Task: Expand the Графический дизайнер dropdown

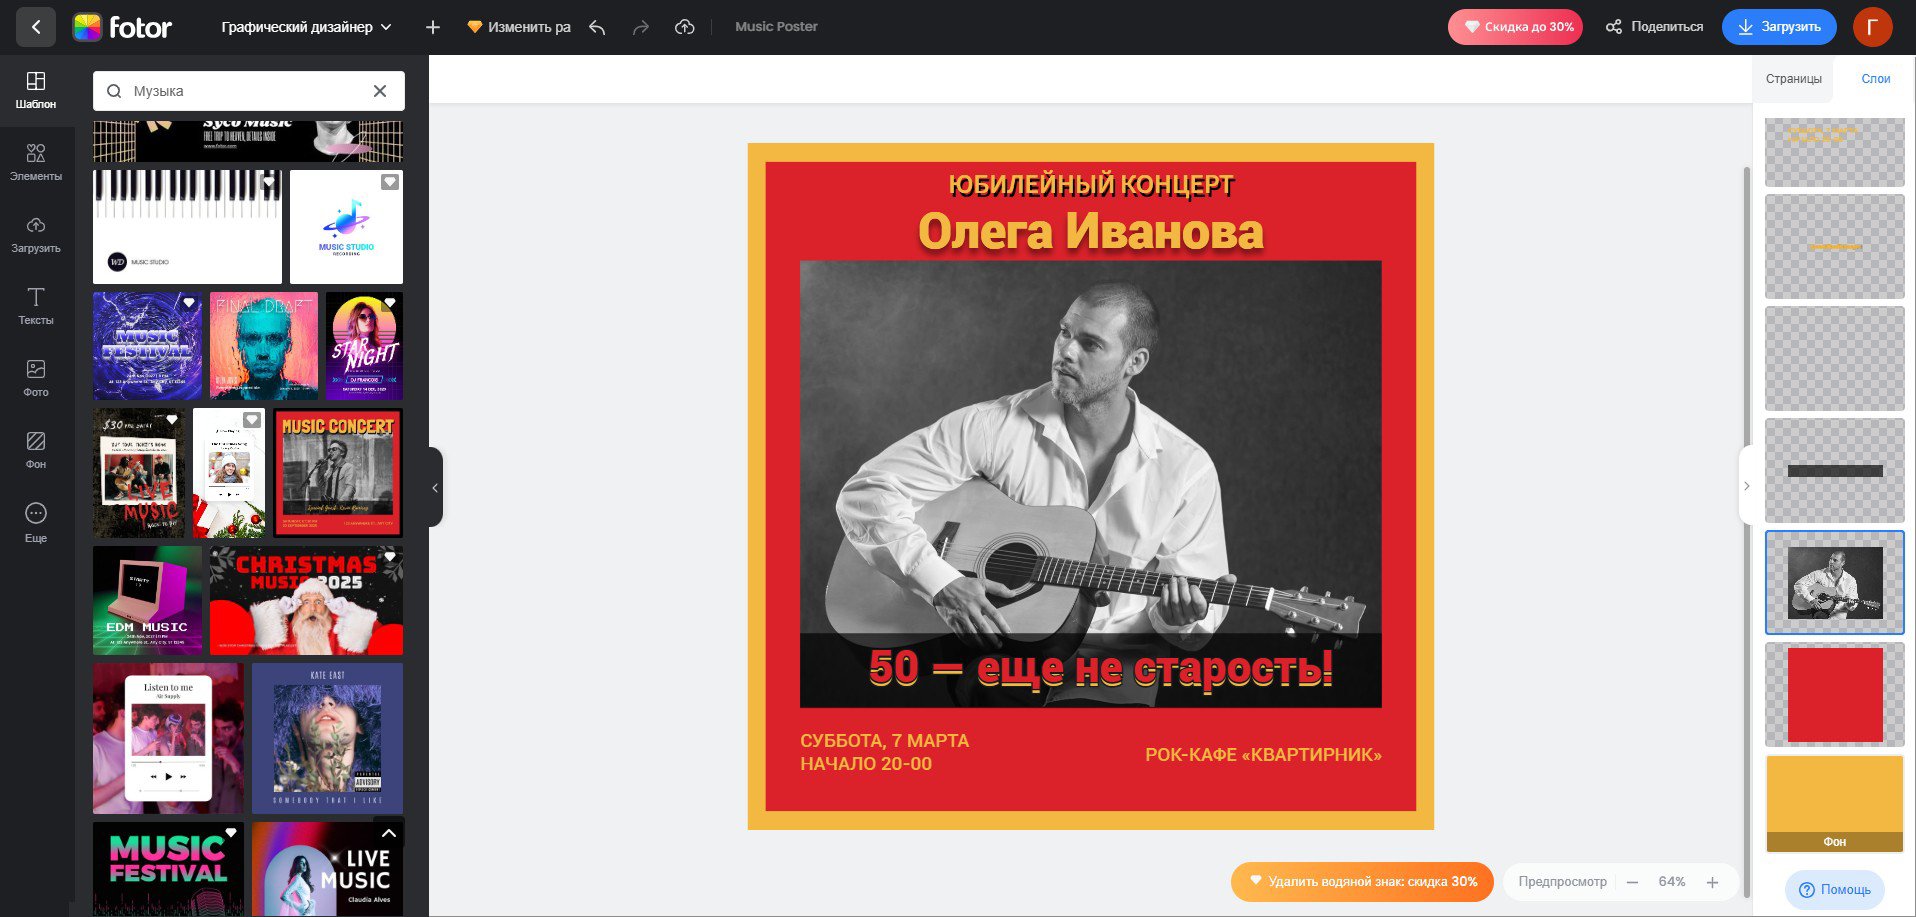Action: 306,27
